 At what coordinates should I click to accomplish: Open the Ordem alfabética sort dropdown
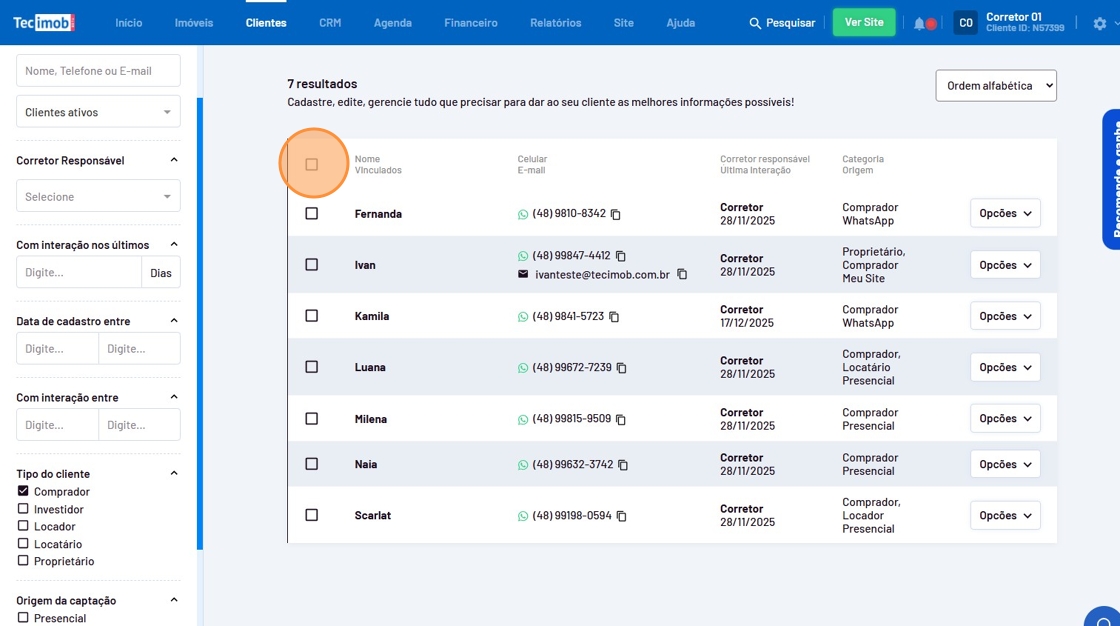995,86
